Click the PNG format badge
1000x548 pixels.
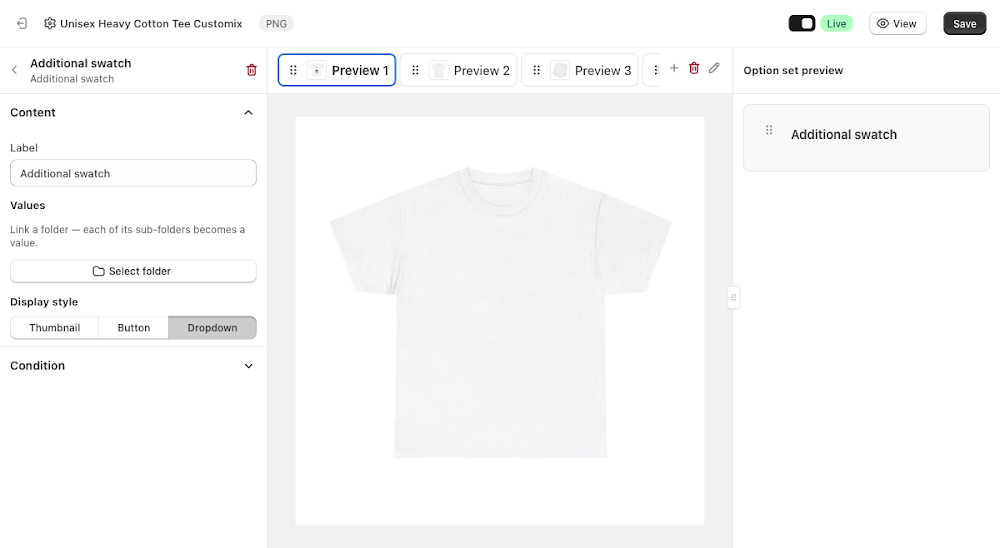click(276, 24)
